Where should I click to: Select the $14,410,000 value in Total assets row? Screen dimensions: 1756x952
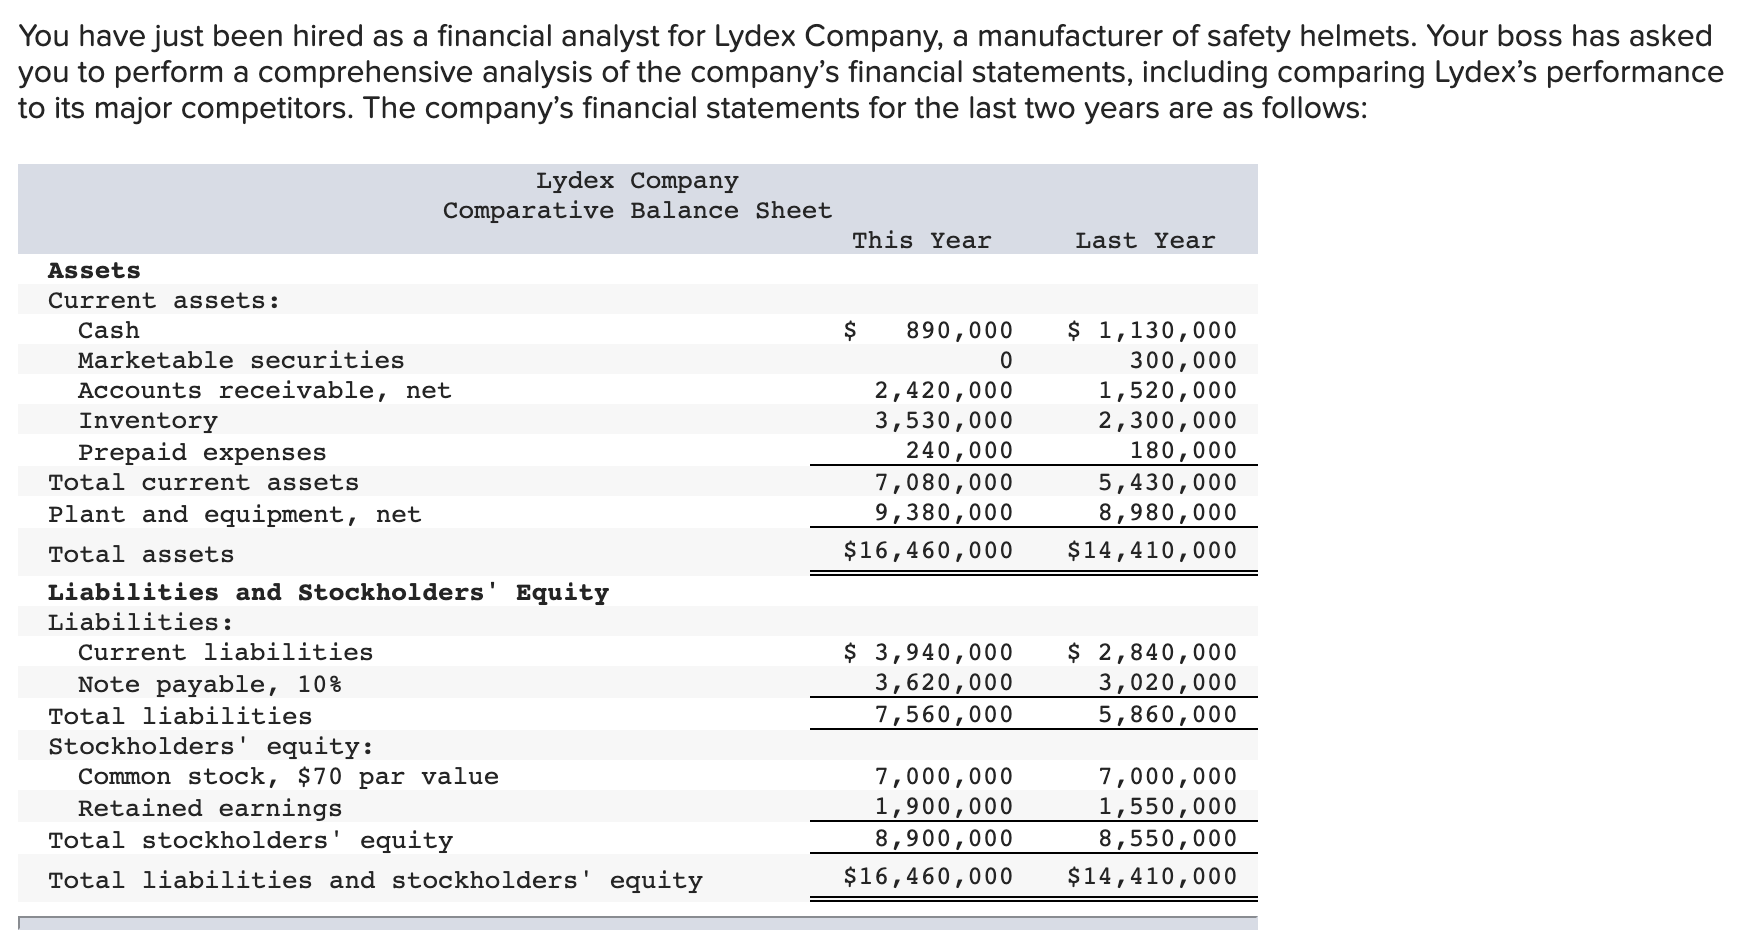1152,551
